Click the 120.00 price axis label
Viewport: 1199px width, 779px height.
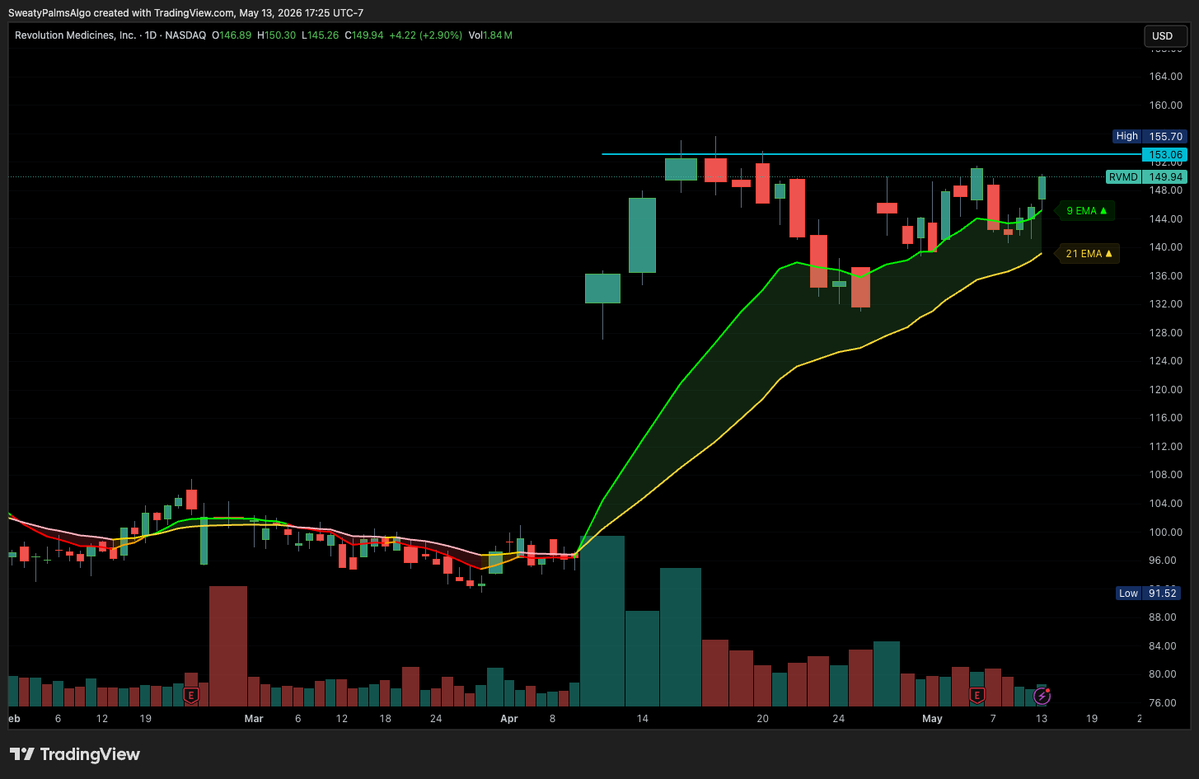(x=1165, y=390)
